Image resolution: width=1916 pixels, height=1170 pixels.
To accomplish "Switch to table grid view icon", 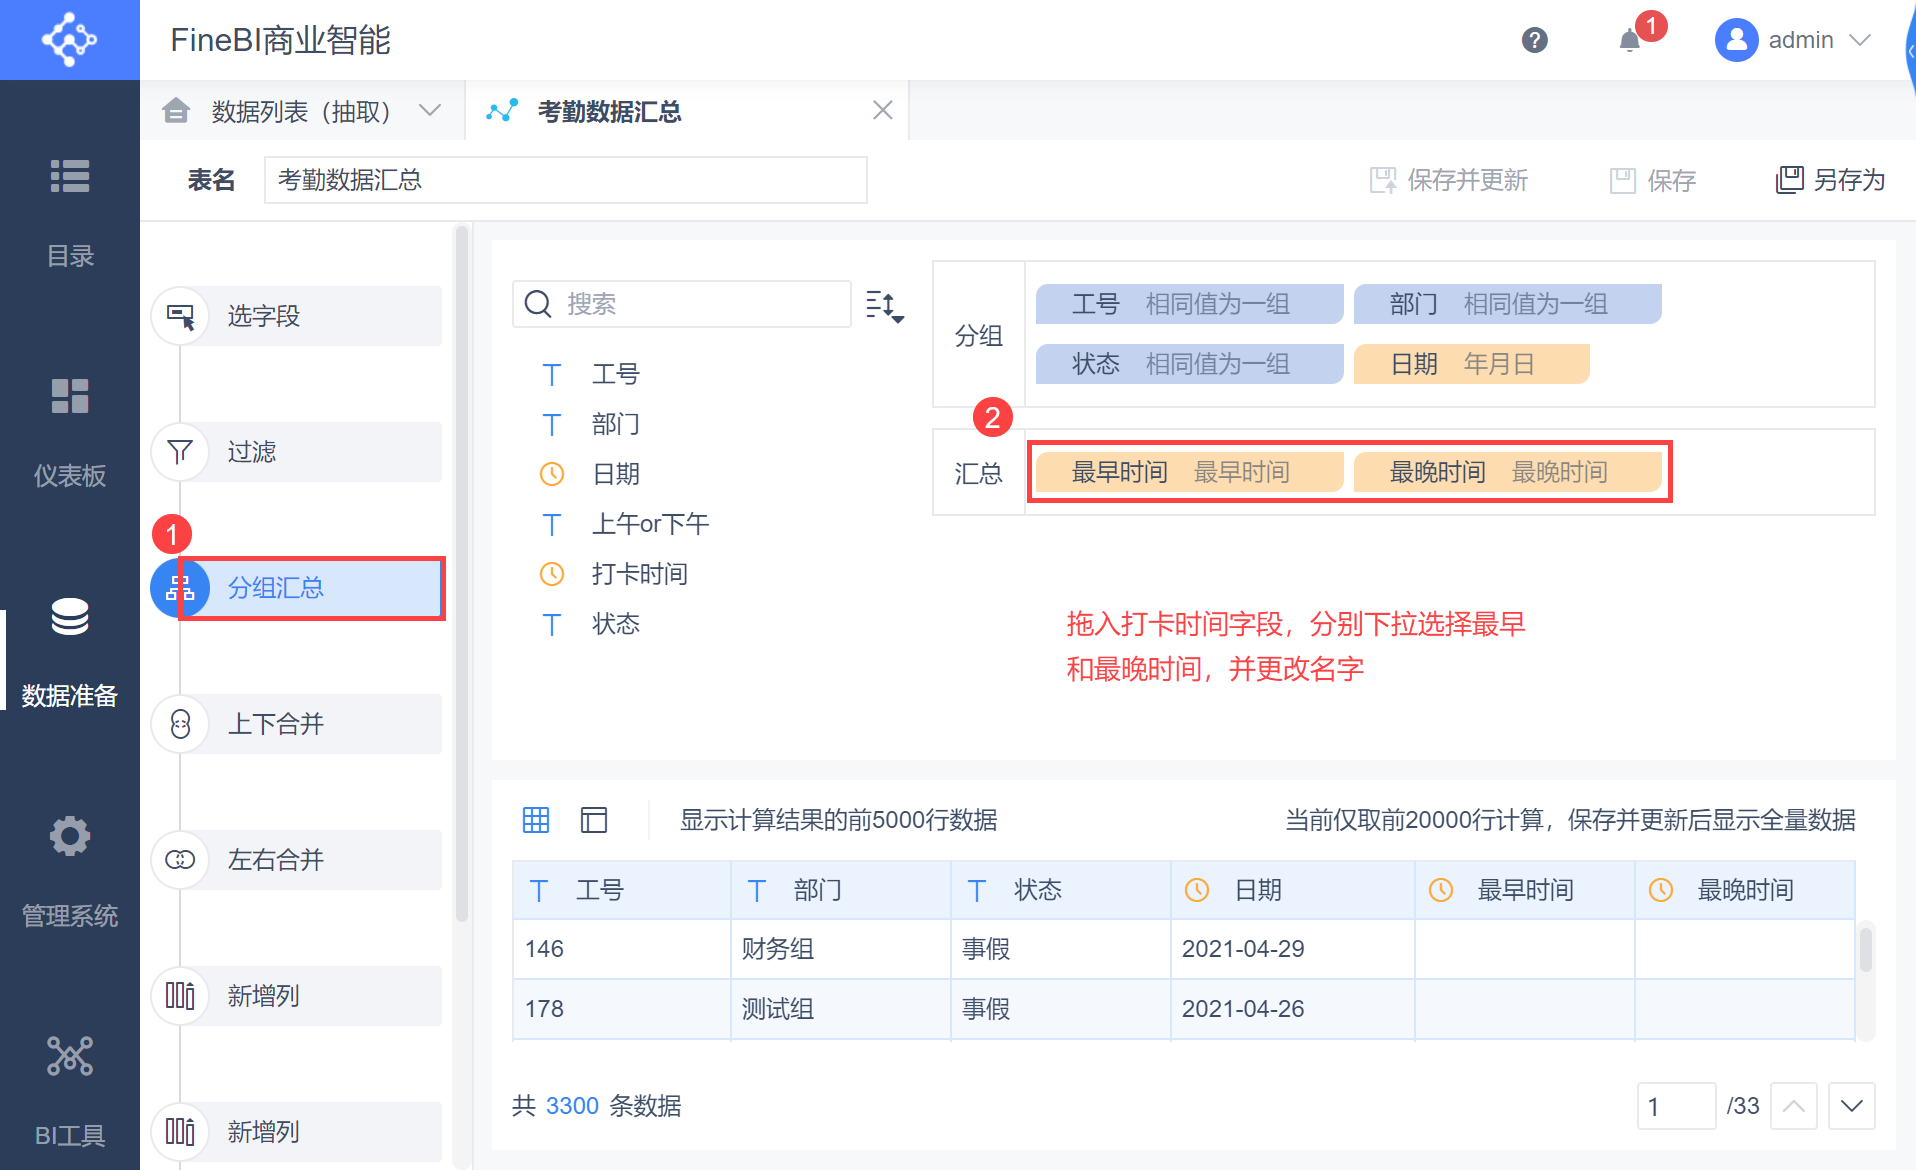I will [x=536, y=820].
